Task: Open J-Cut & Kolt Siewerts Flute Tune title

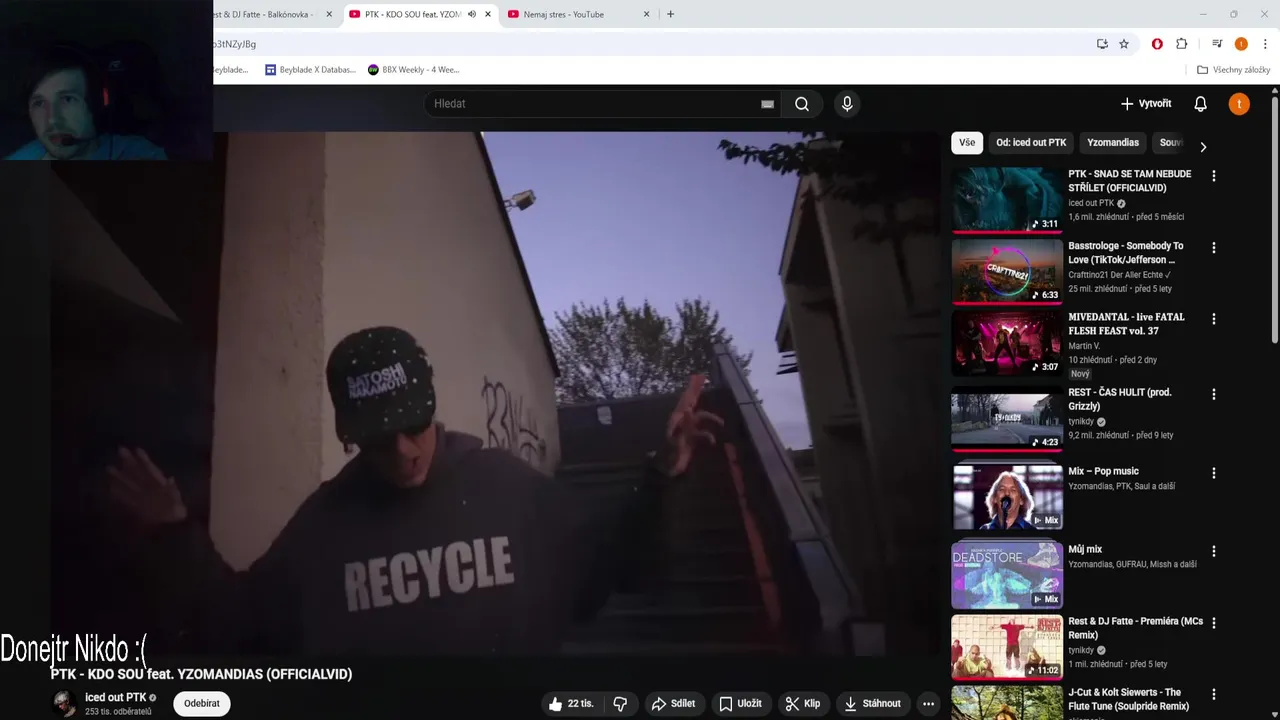Action: (x=1128, y=699)
